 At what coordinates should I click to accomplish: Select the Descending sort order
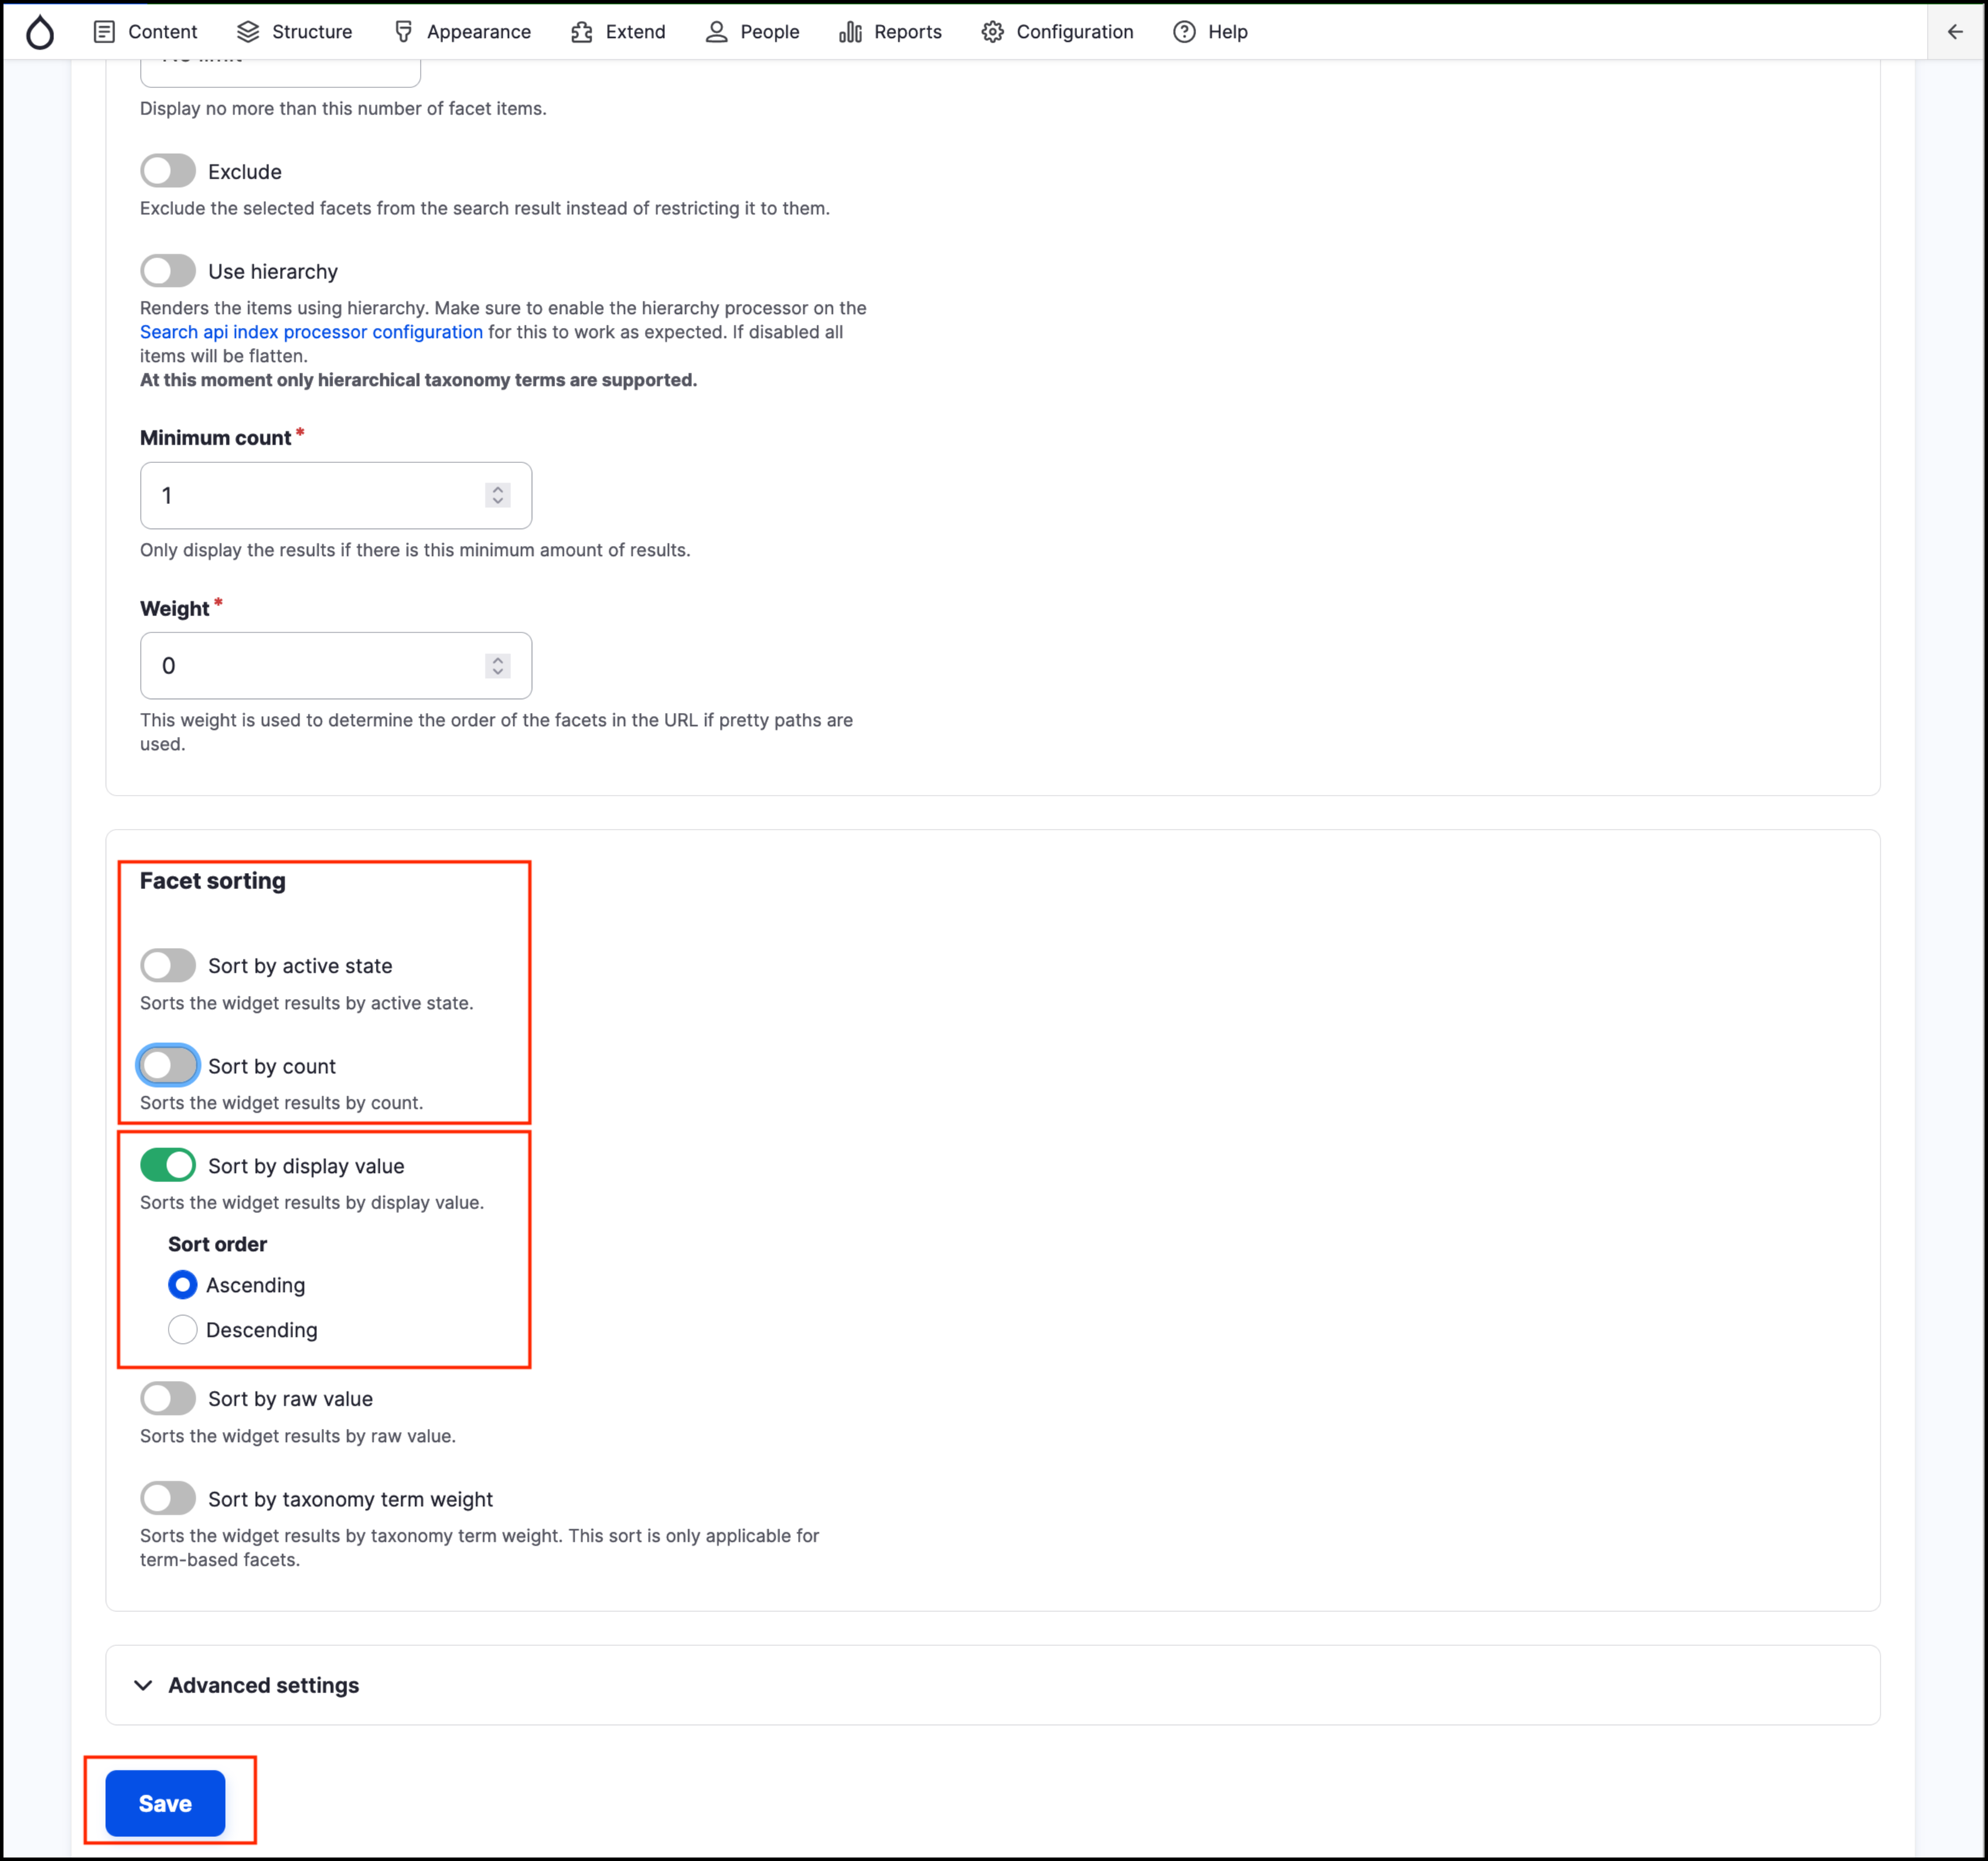tap(182, 1329)
